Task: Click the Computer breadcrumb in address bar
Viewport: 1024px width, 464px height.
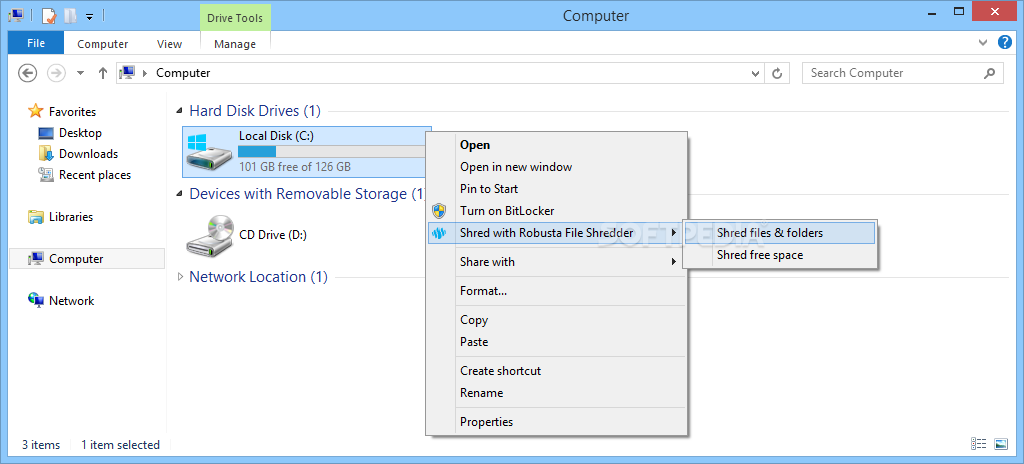Action: pos(183,73)
